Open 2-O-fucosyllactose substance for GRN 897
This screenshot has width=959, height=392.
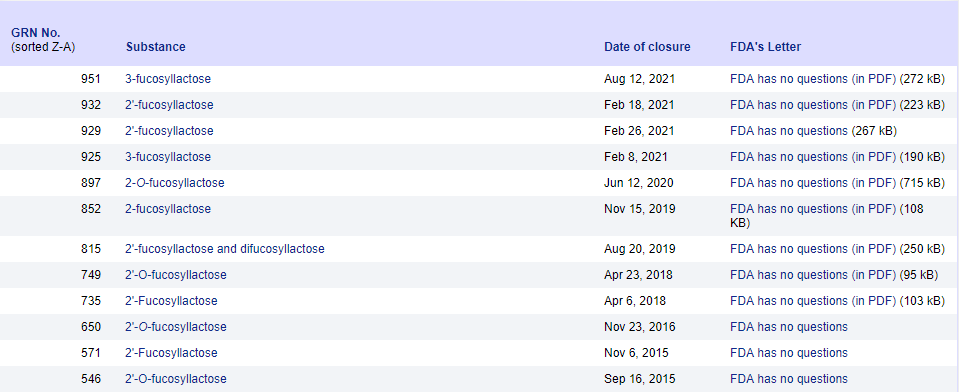[175, 183]
